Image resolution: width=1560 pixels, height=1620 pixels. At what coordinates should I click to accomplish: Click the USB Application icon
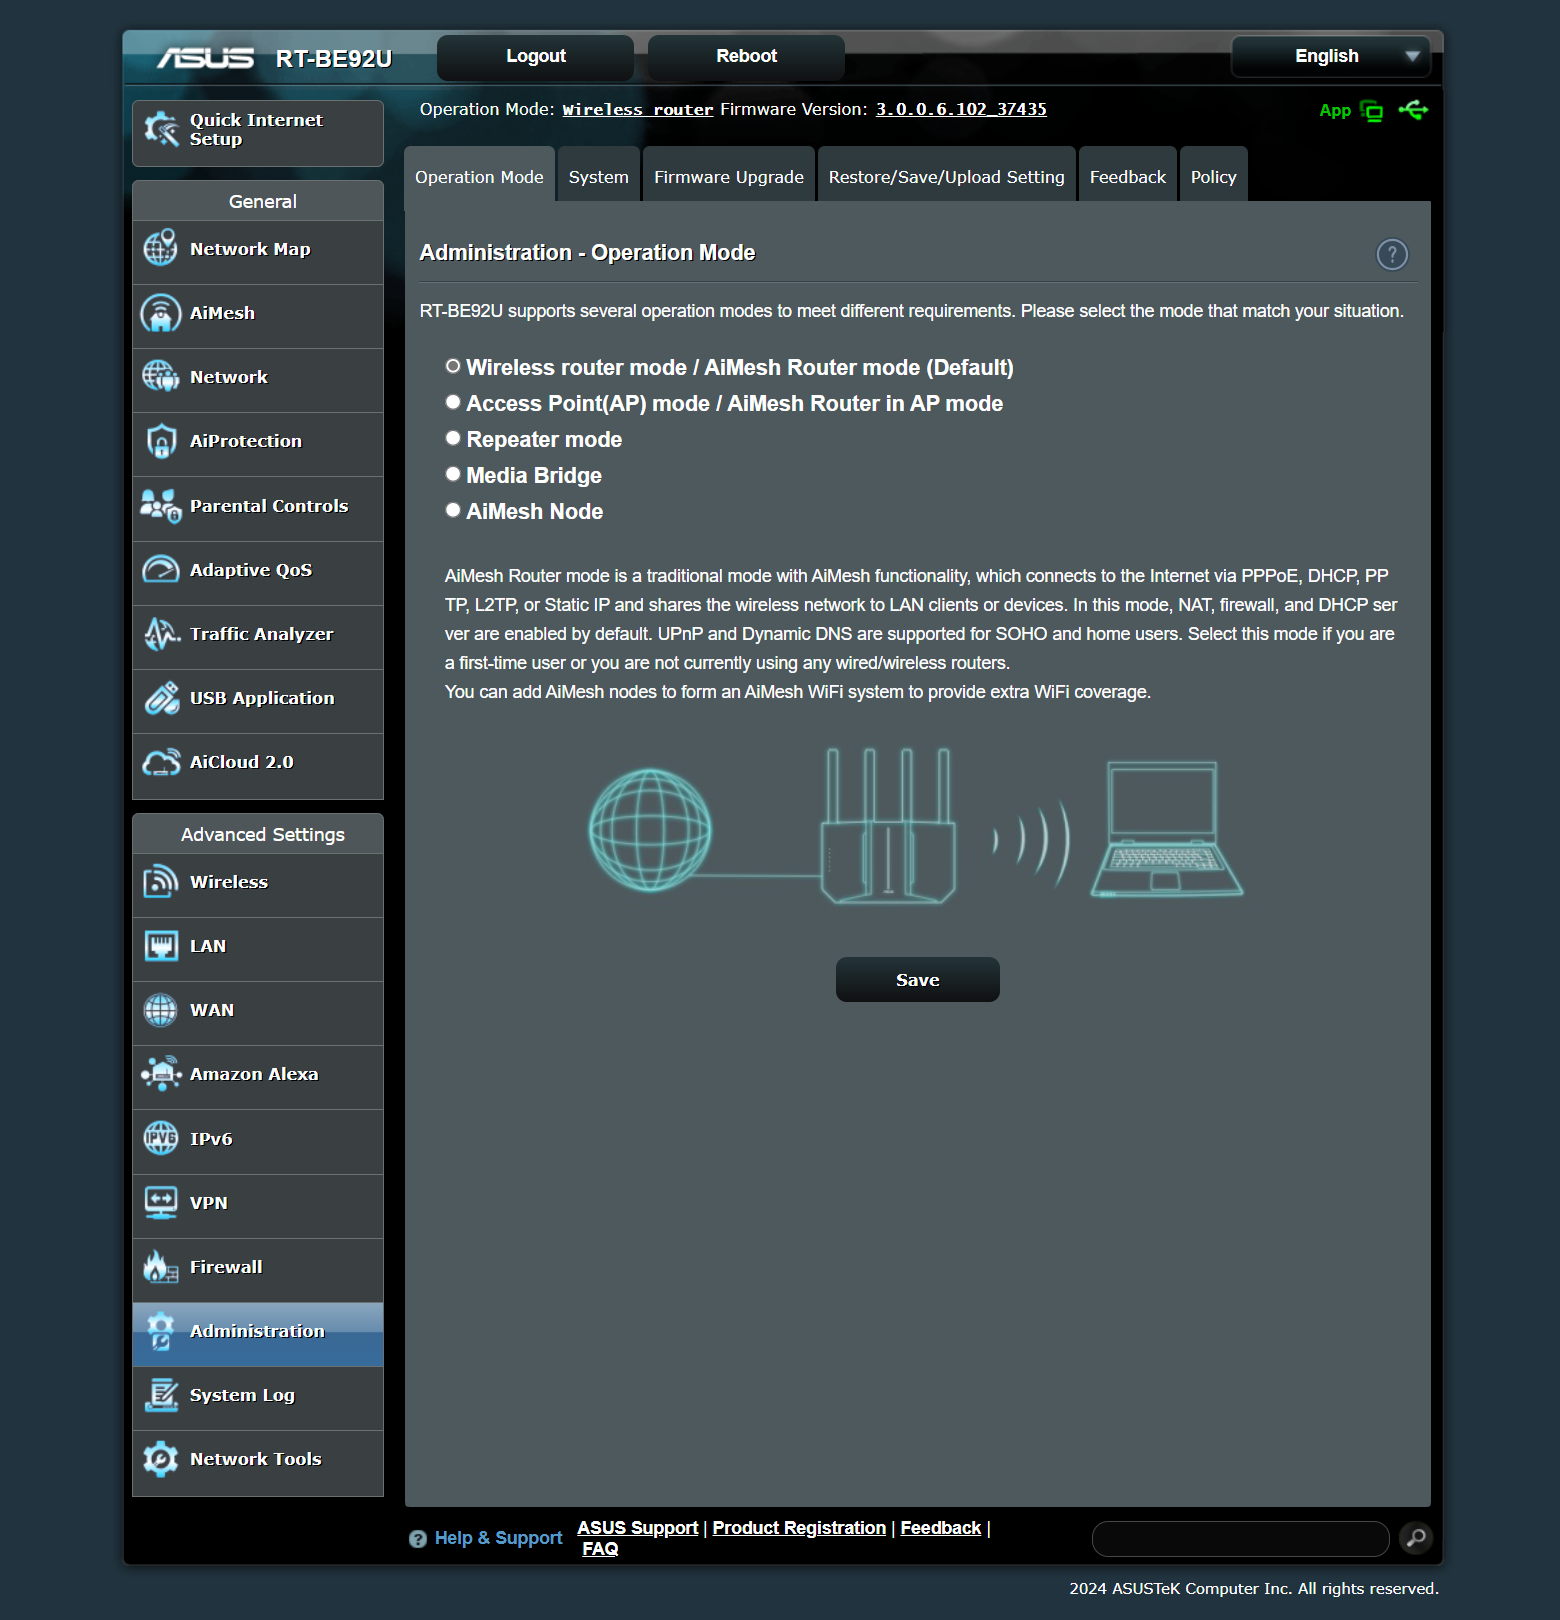161,698
